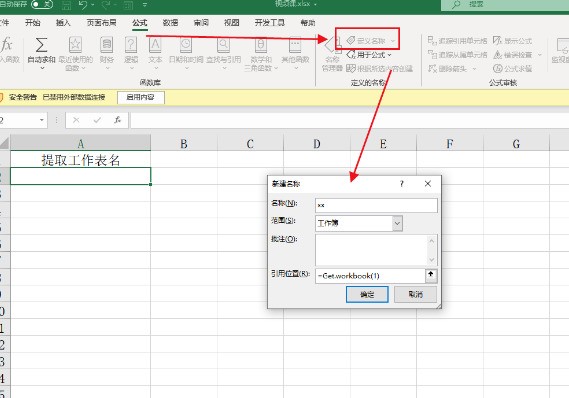The image size is (569, 398).
Task: Select column B header
Action: point(184,144)
